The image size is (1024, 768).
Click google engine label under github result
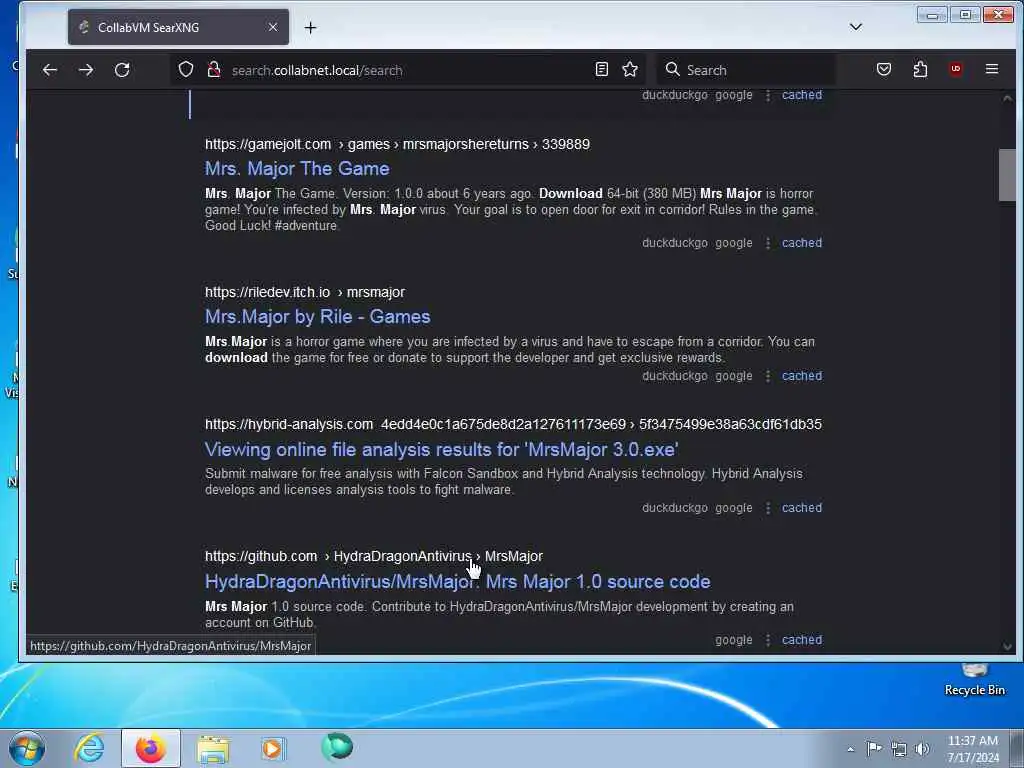733,640
